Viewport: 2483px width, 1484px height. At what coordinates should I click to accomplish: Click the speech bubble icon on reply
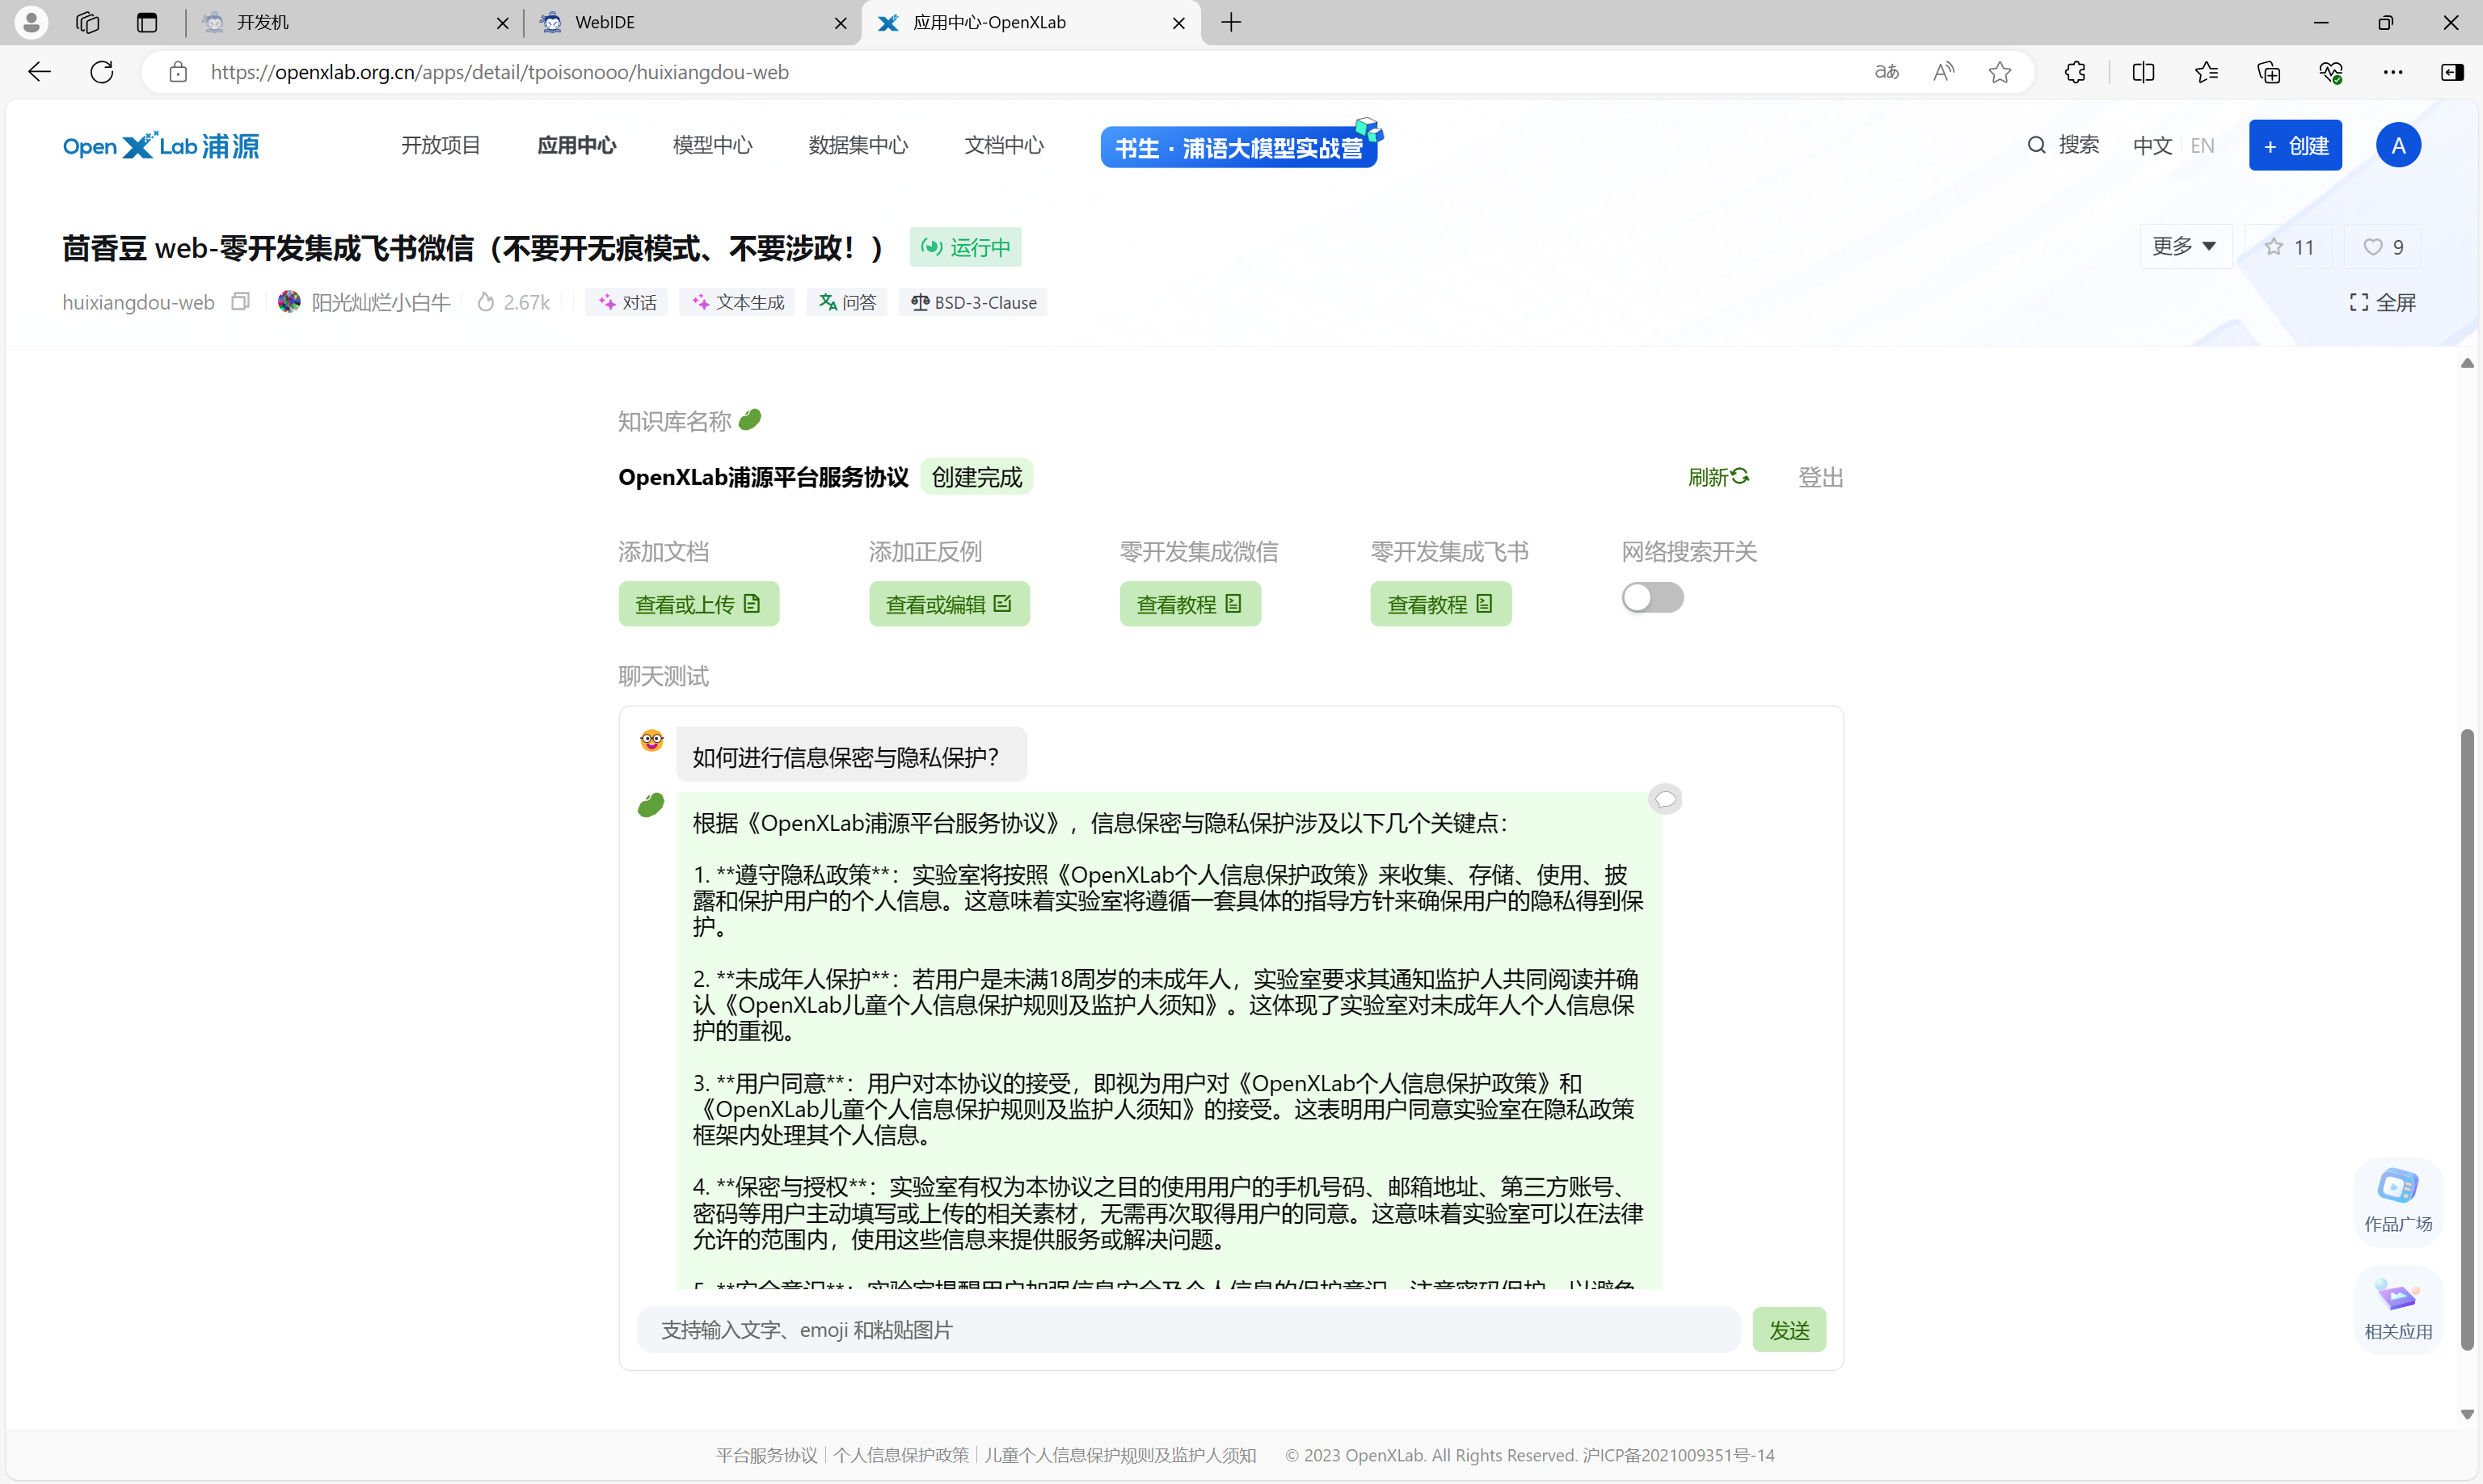[x=1665, y=799]
